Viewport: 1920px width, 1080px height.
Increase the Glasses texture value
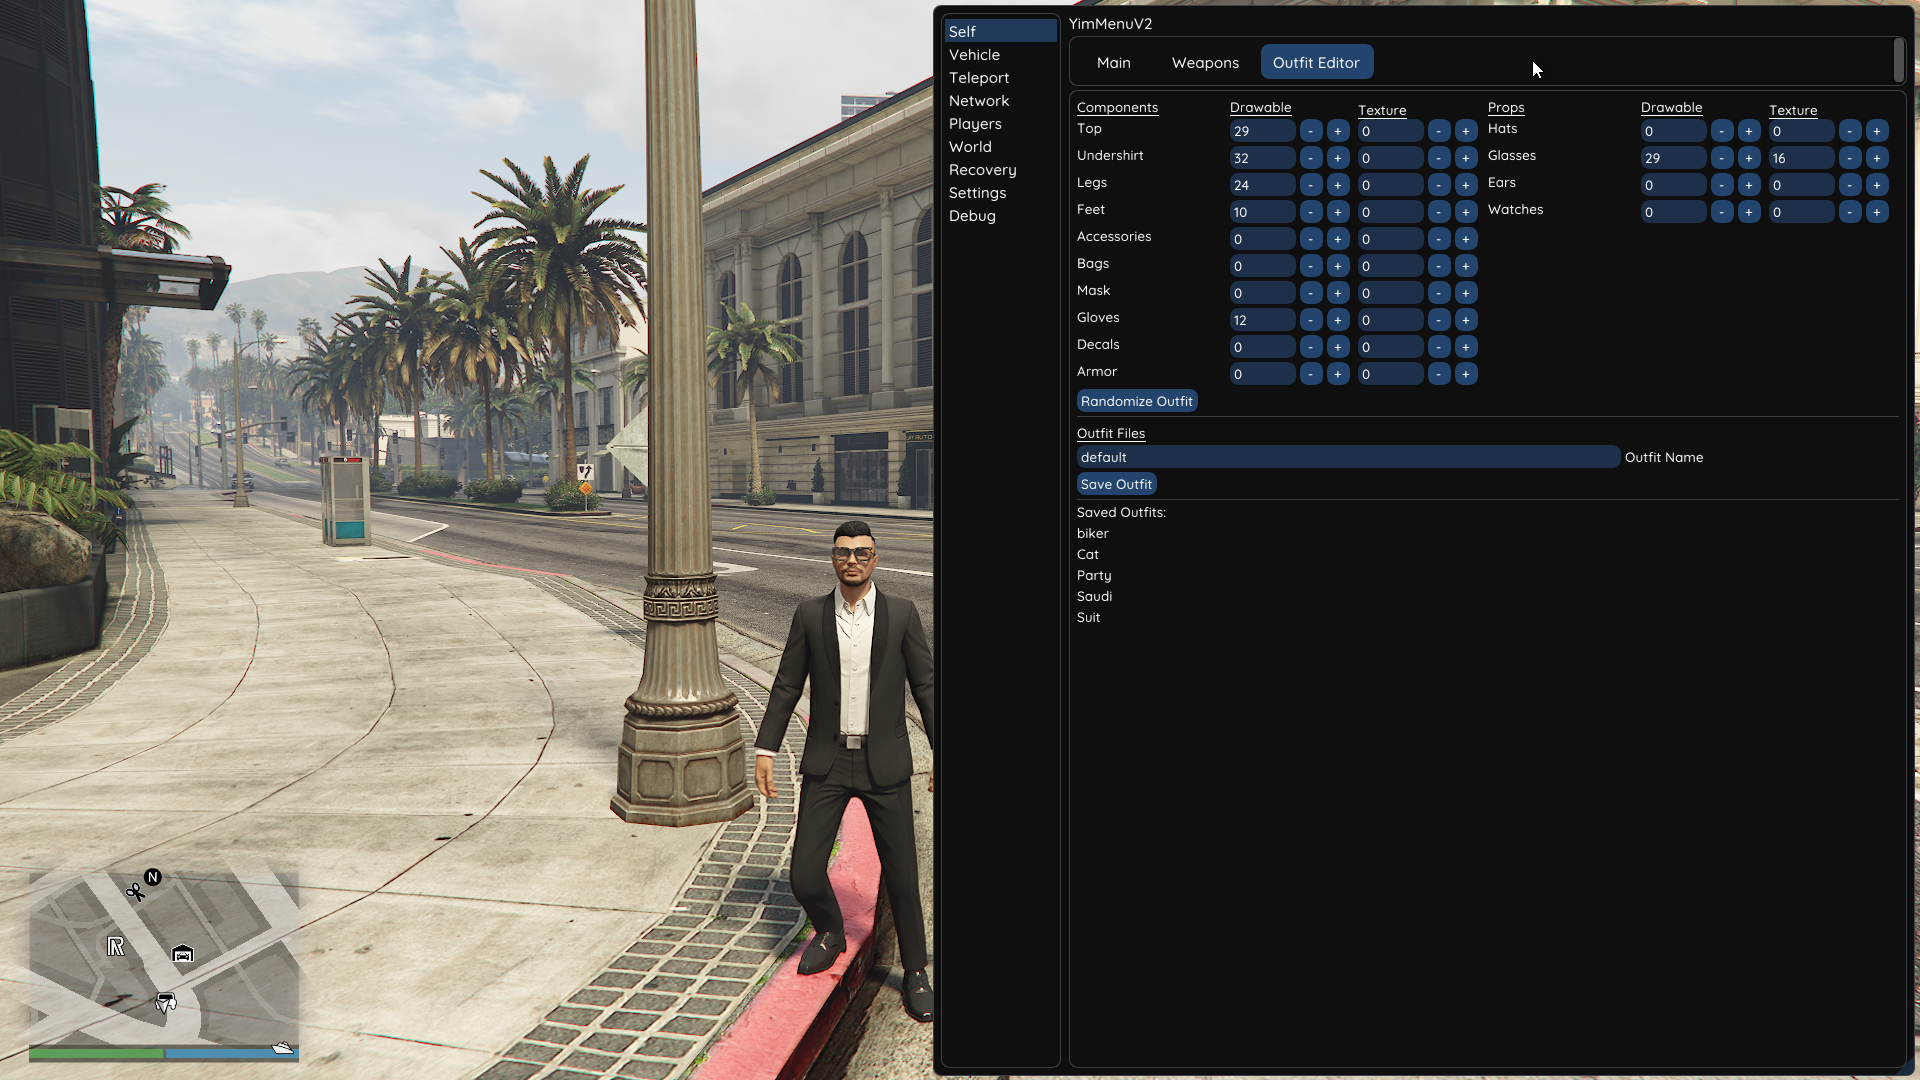1877,158
